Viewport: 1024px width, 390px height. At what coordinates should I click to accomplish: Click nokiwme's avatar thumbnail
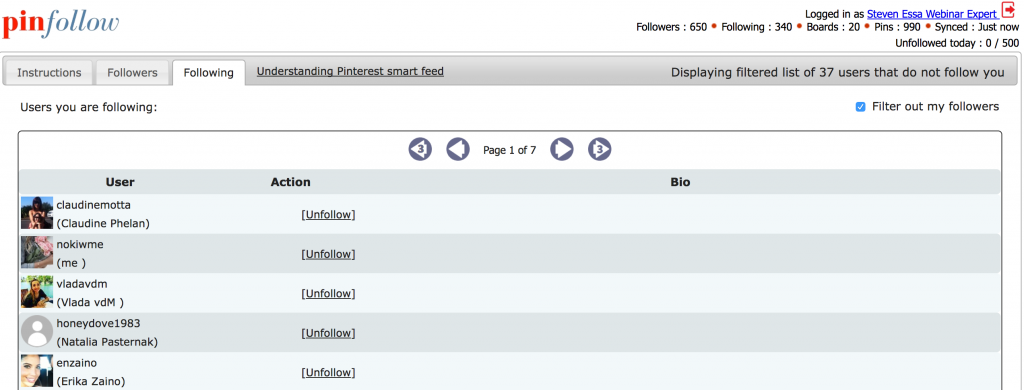[37, 252]
